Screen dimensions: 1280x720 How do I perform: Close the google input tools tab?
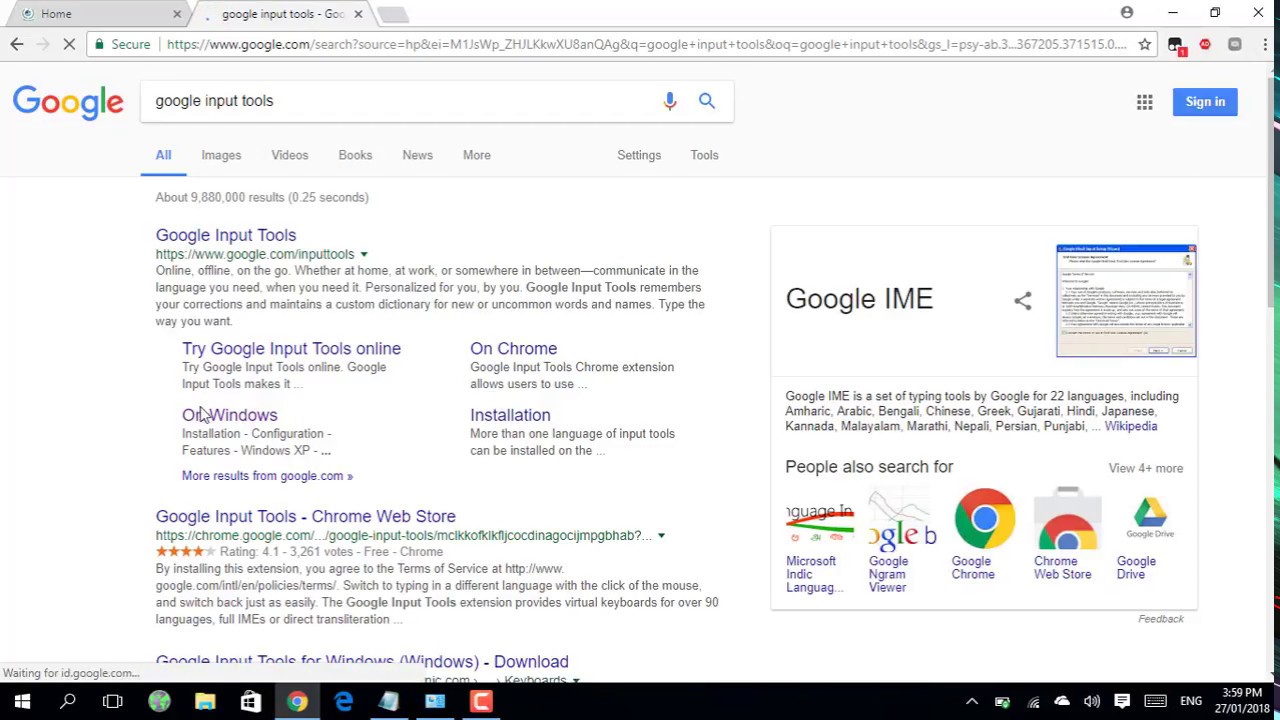(358, 14)
